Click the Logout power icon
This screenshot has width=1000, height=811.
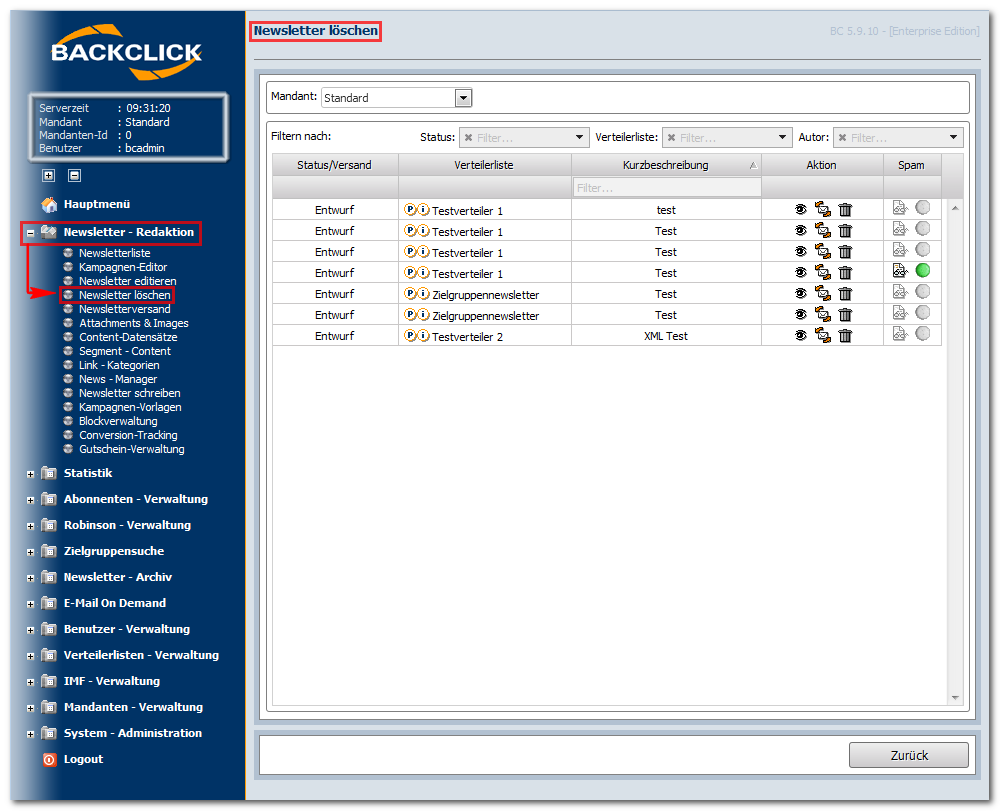coord(49,759)
